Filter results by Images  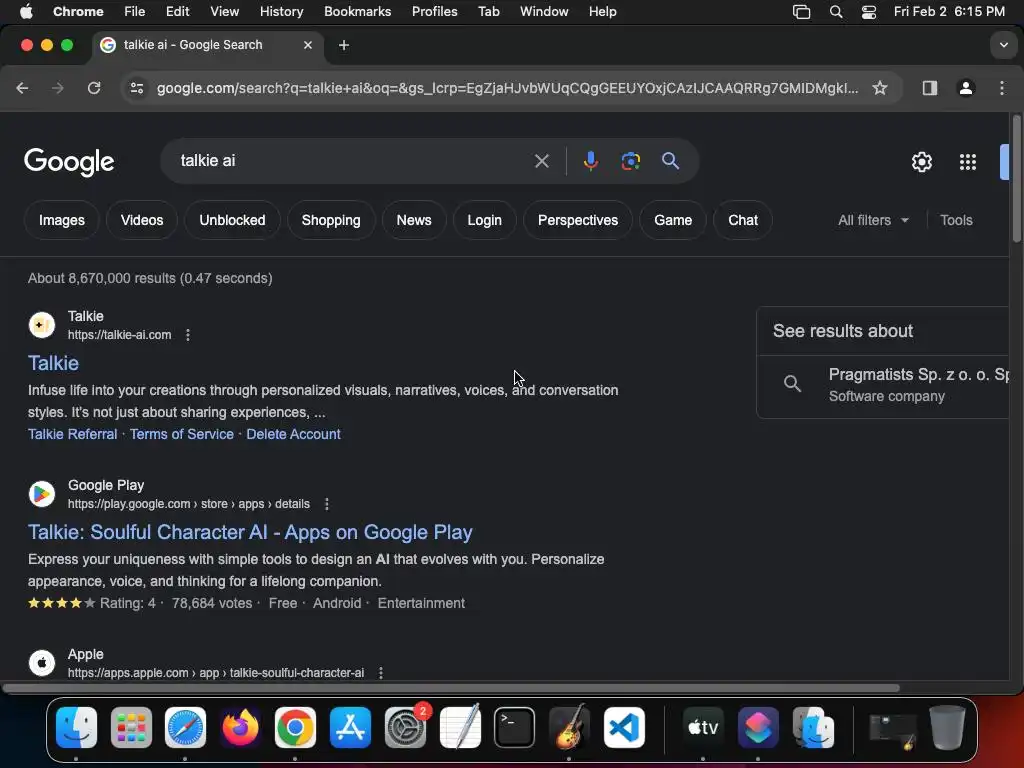click(61, 220)
